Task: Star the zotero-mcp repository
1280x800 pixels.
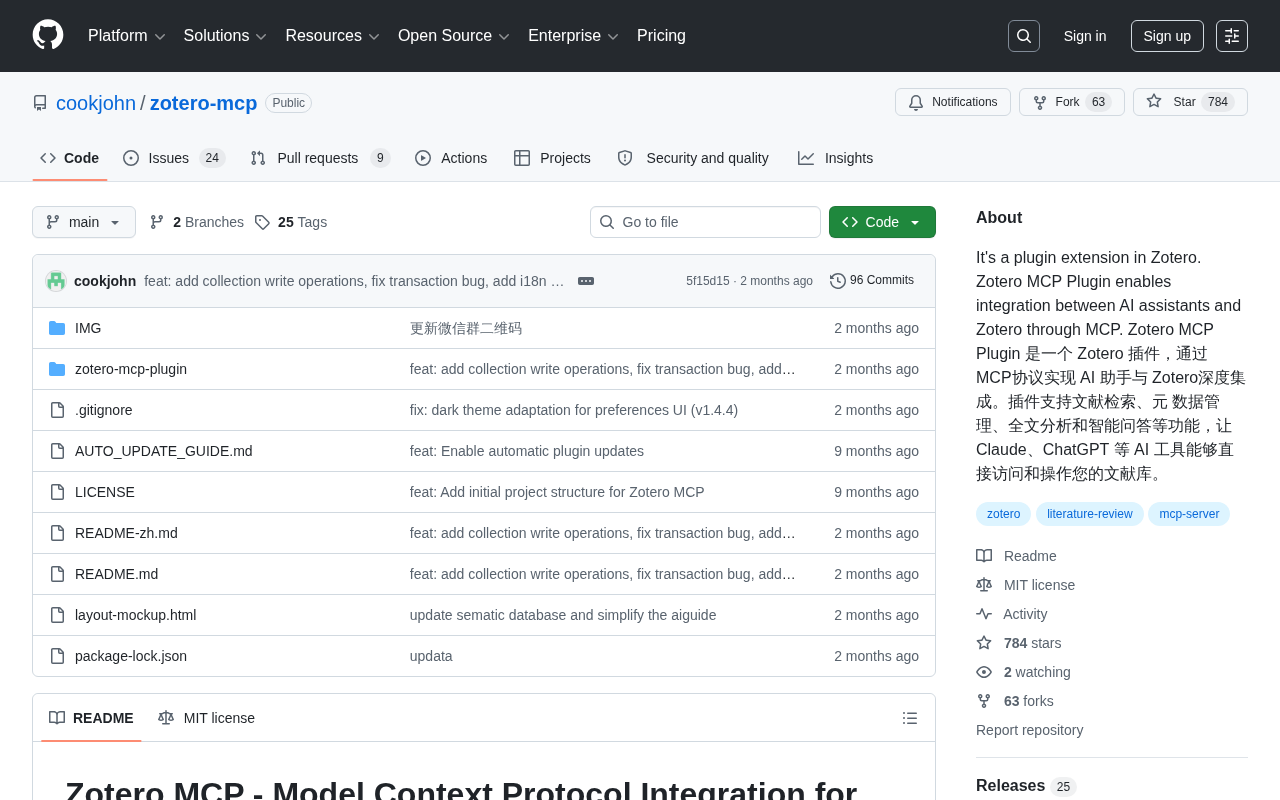Action: pos(1190,102)
